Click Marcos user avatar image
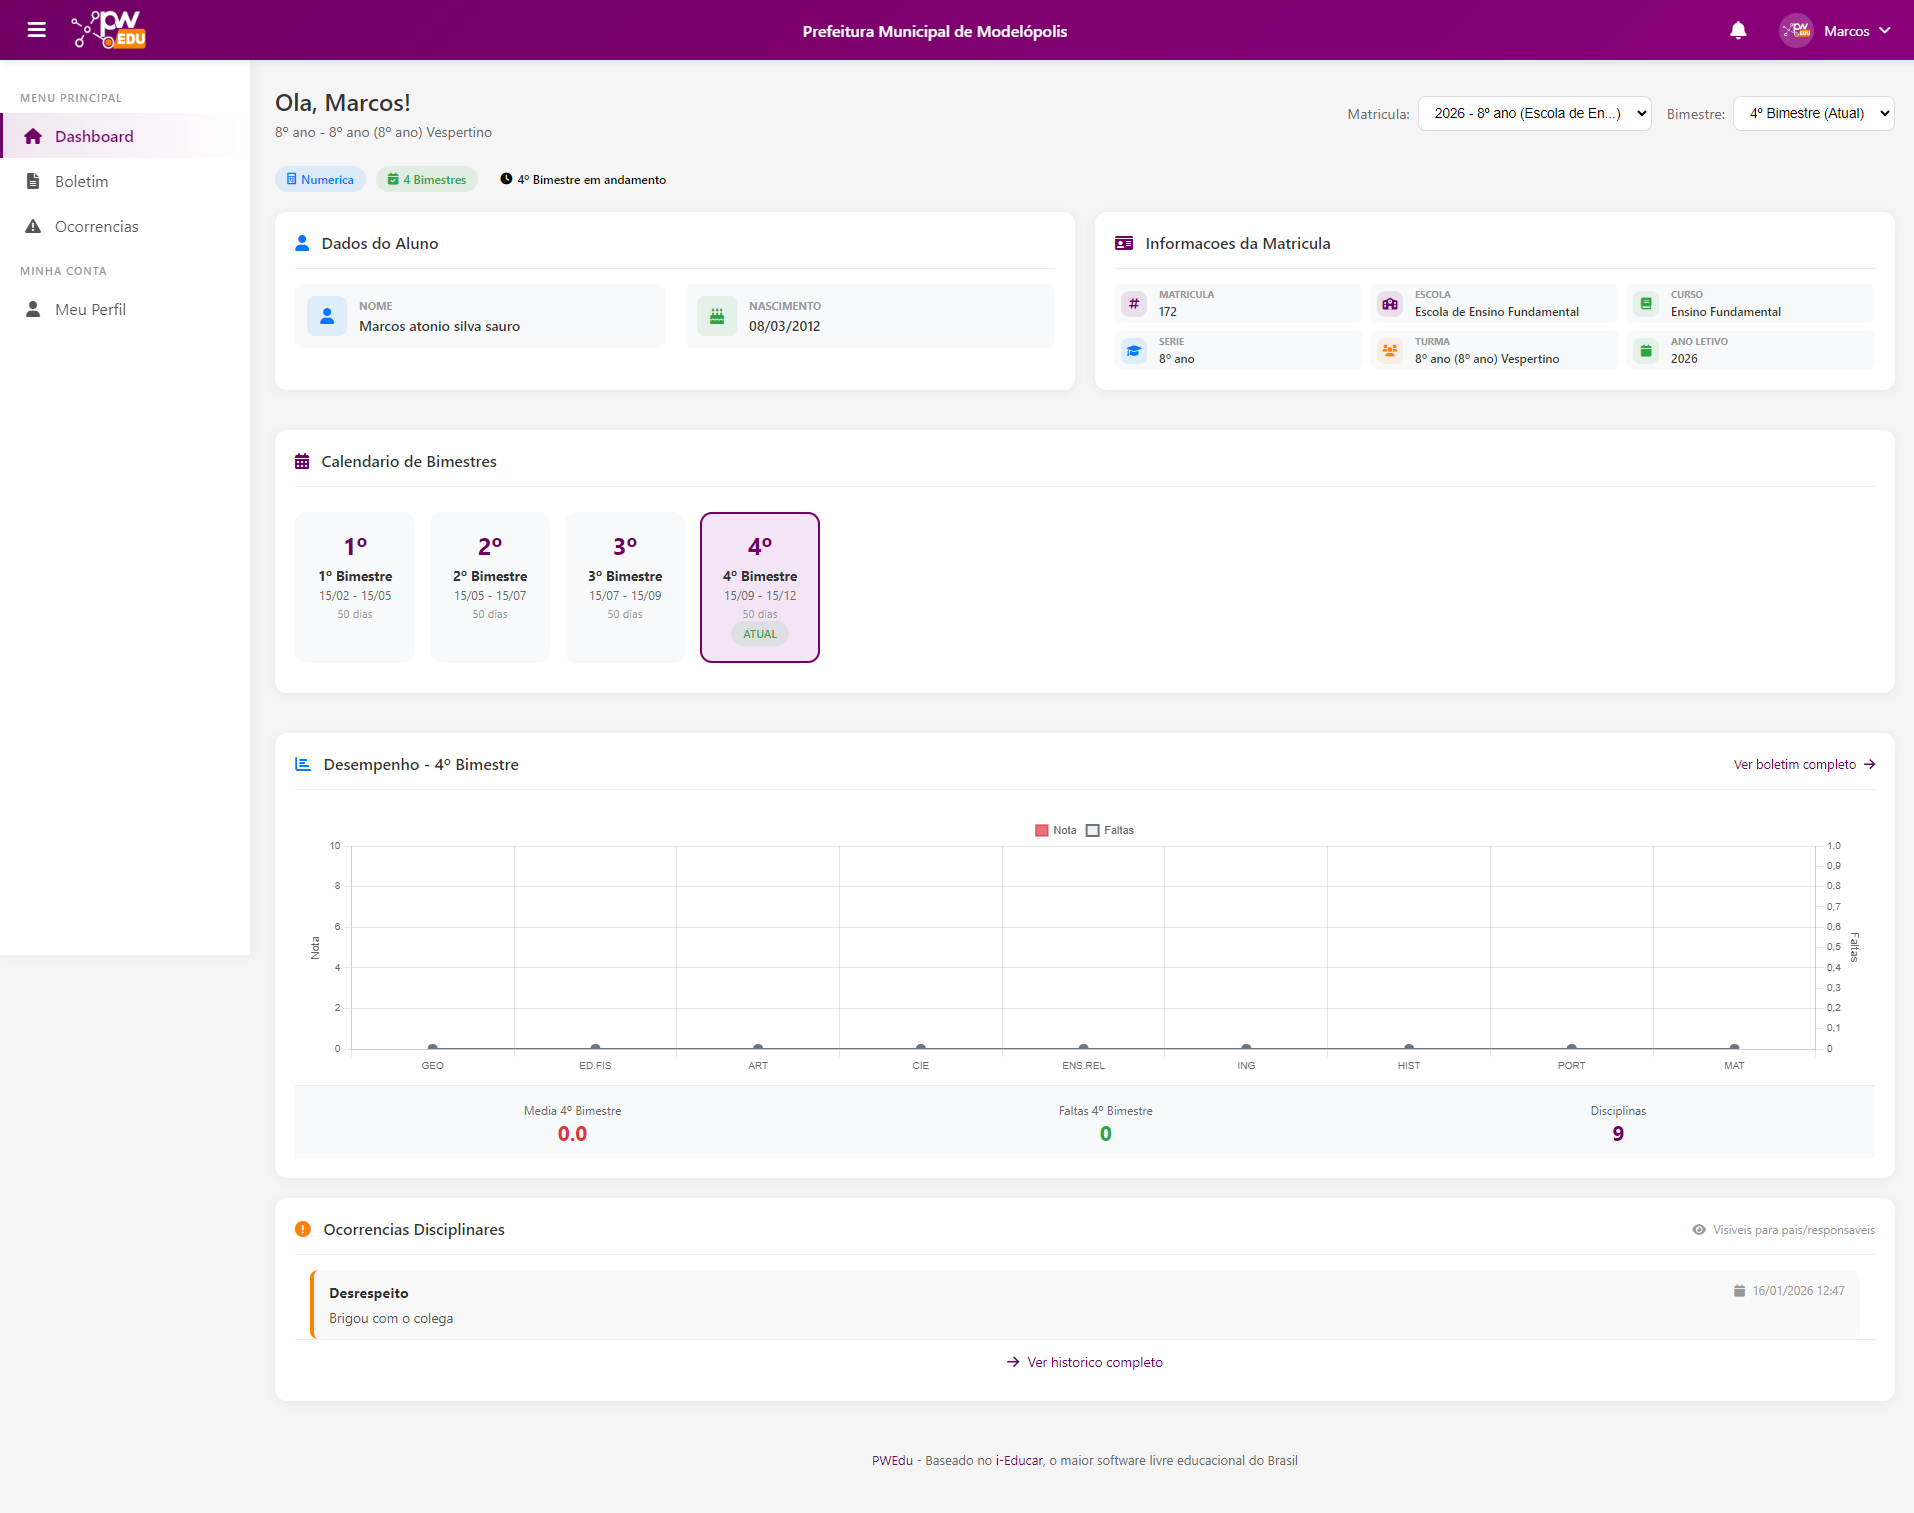 (1796, 31)
